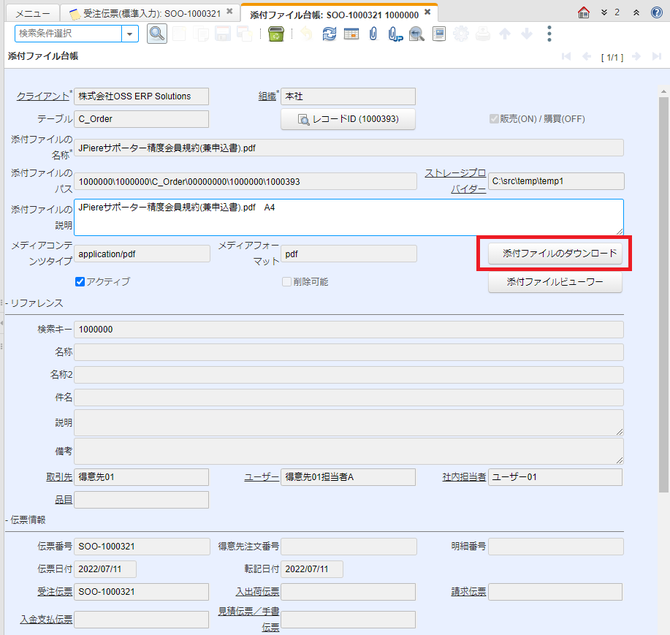Switch to the メニュー tab

click(x=32, y=14)
